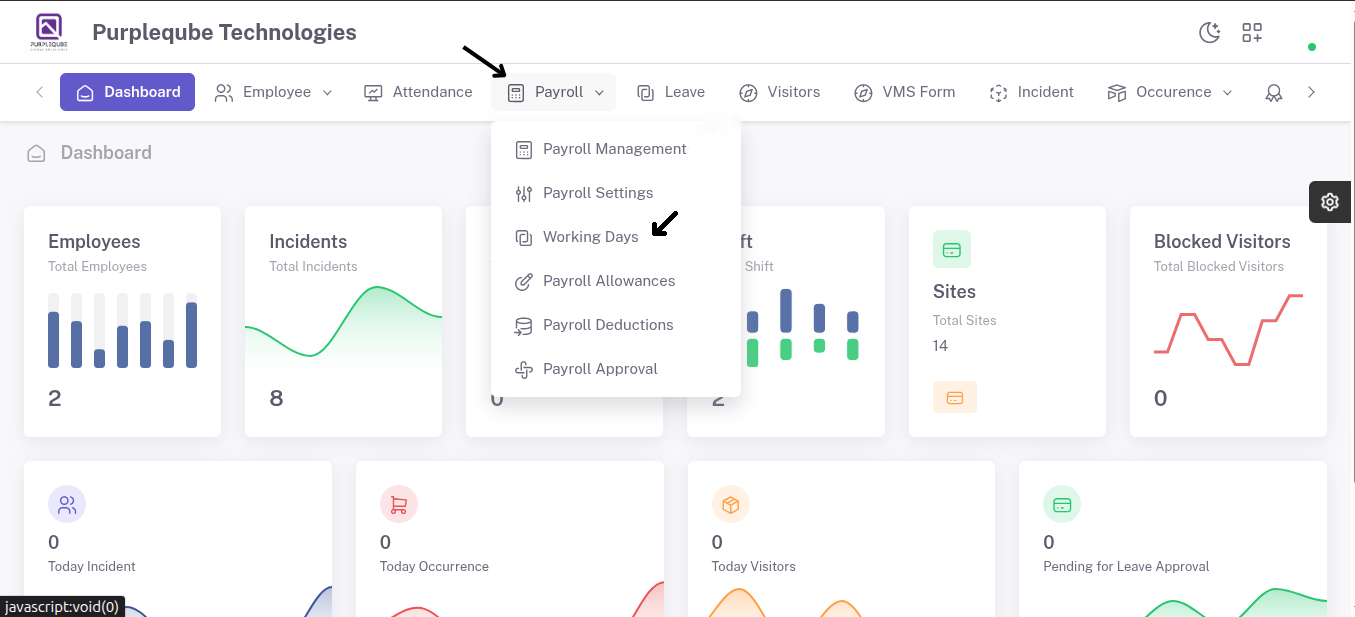Click Payroll Settings sliders icon
Viewport: 1355px width, 617px height.
524,194
